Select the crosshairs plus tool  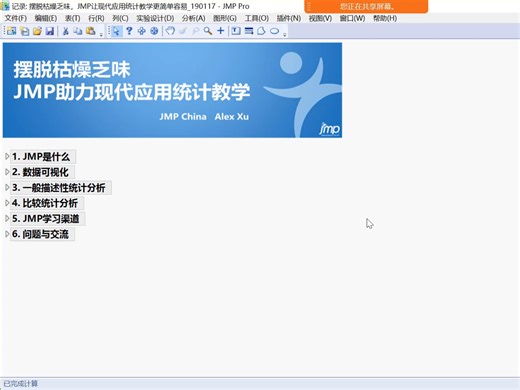click(220, 31)
